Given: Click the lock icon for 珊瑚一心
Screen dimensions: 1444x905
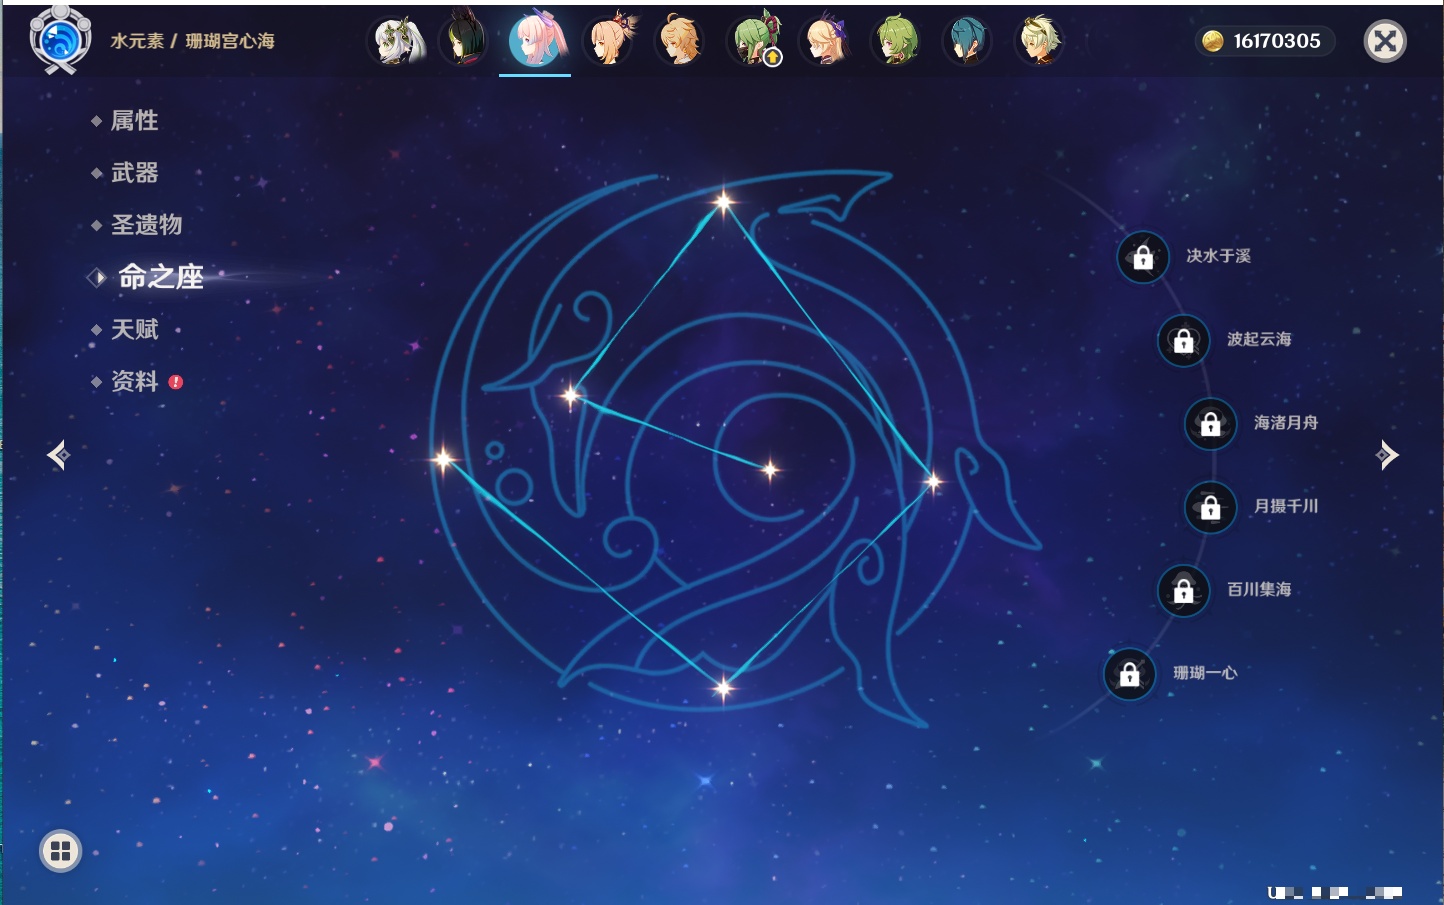Looking at the screenshot, I should tap(1129, 674).
